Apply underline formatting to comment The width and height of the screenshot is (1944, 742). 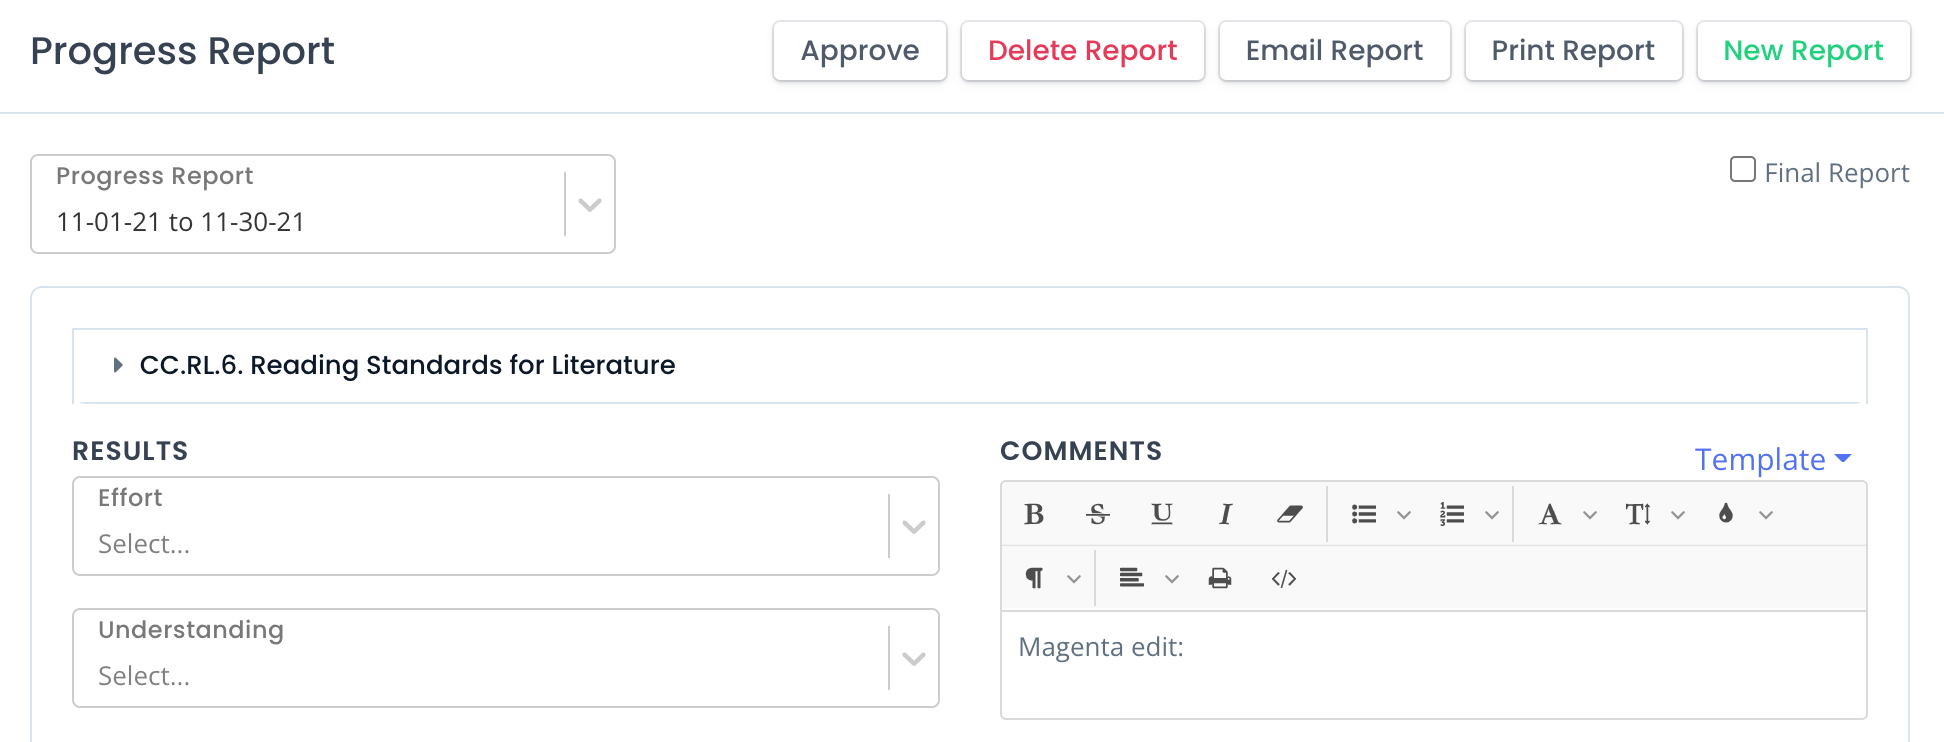(1162, 514)
